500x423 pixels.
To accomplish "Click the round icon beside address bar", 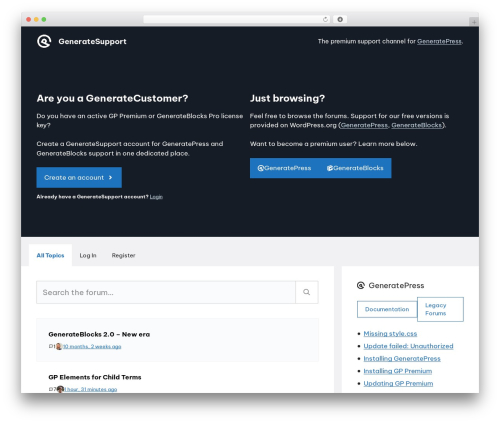I will (x=340, y=19).
